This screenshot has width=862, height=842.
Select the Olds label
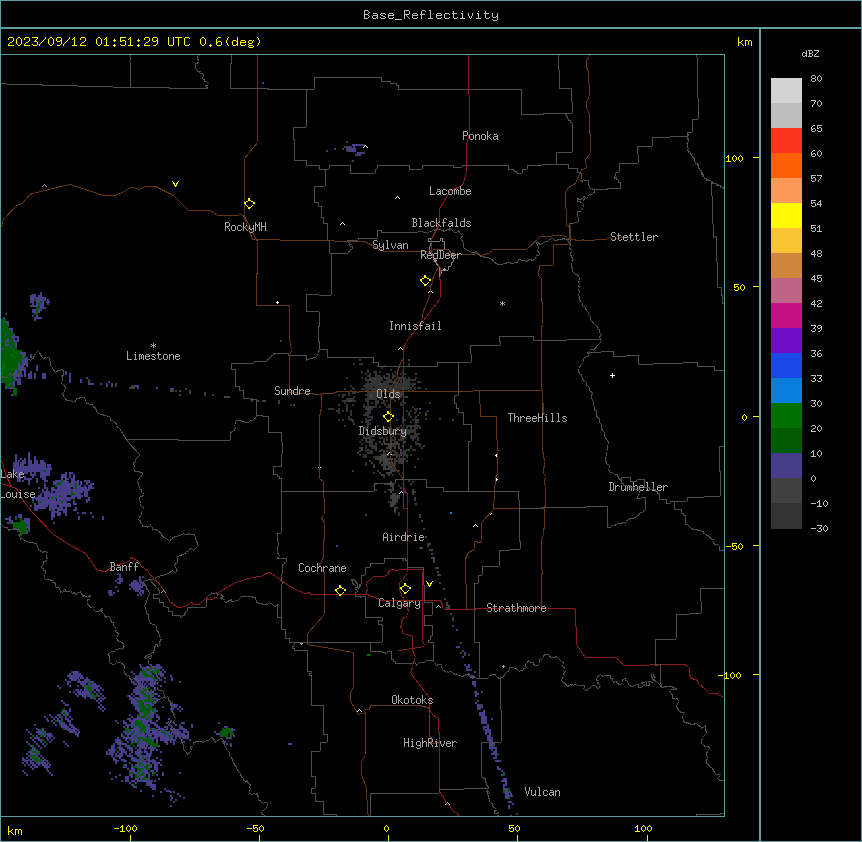click(x=388, y=394)
